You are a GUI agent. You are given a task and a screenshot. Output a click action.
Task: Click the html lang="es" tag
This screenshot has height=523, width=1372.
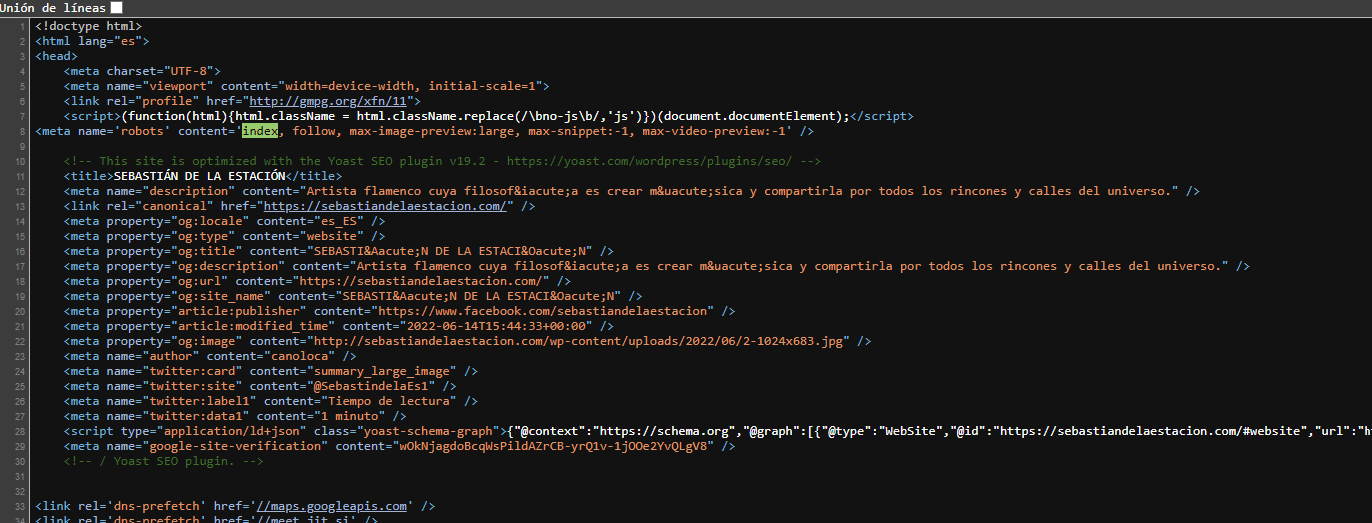click(92, 41)
